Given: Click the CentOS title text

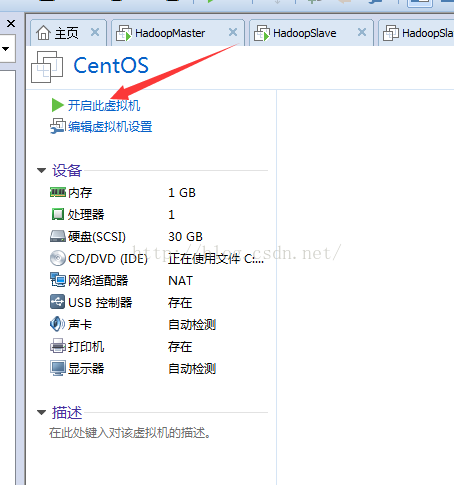Looking at the screenshot, I should pyautogui.click(x=111, y=65).
